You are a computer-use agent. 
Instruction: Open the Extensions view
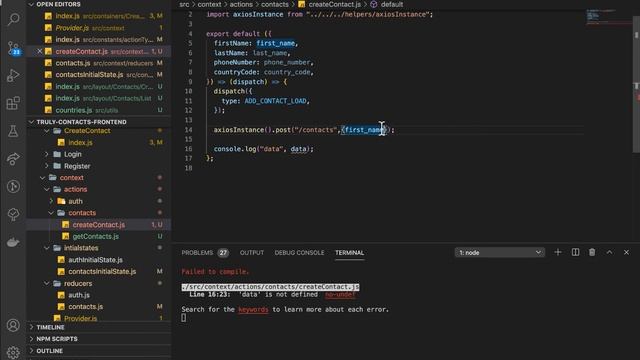click(x=13, y=103)
